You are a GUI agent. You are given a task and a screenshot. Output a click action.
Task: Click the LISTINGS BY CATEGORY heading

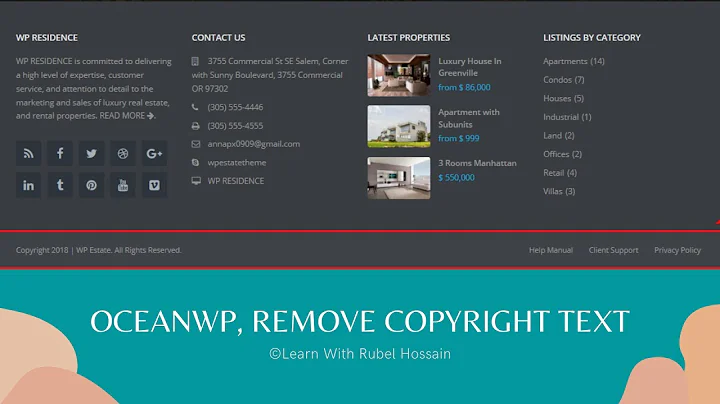click(591, 38)
